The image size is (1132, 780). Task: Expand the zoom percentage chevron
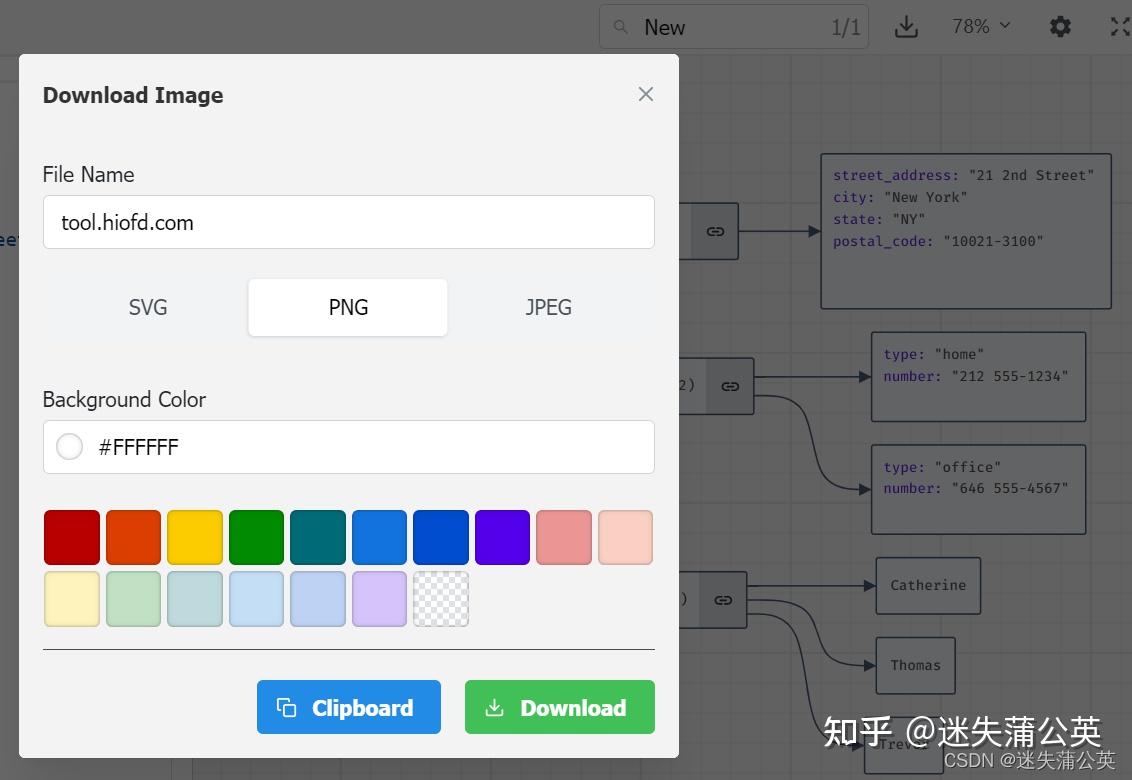coord(1003,27)
